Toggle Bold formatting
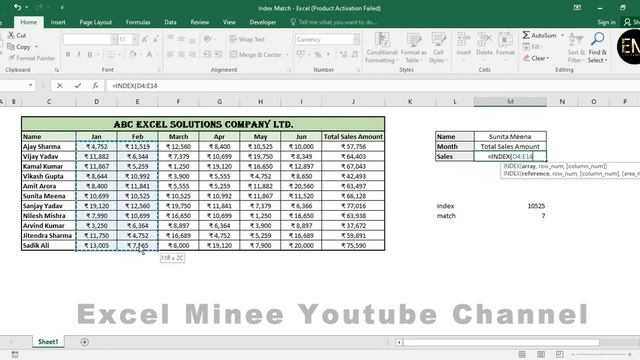Image resolution: width=640 pixels, height=360 pixels. [x=68, y=54]
